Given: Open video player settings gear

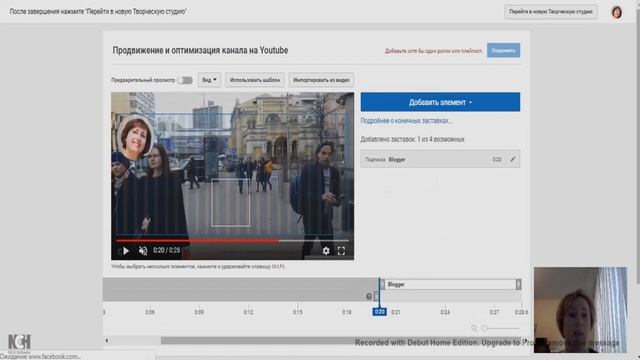Looking at the screenshot, I should 326,251.
